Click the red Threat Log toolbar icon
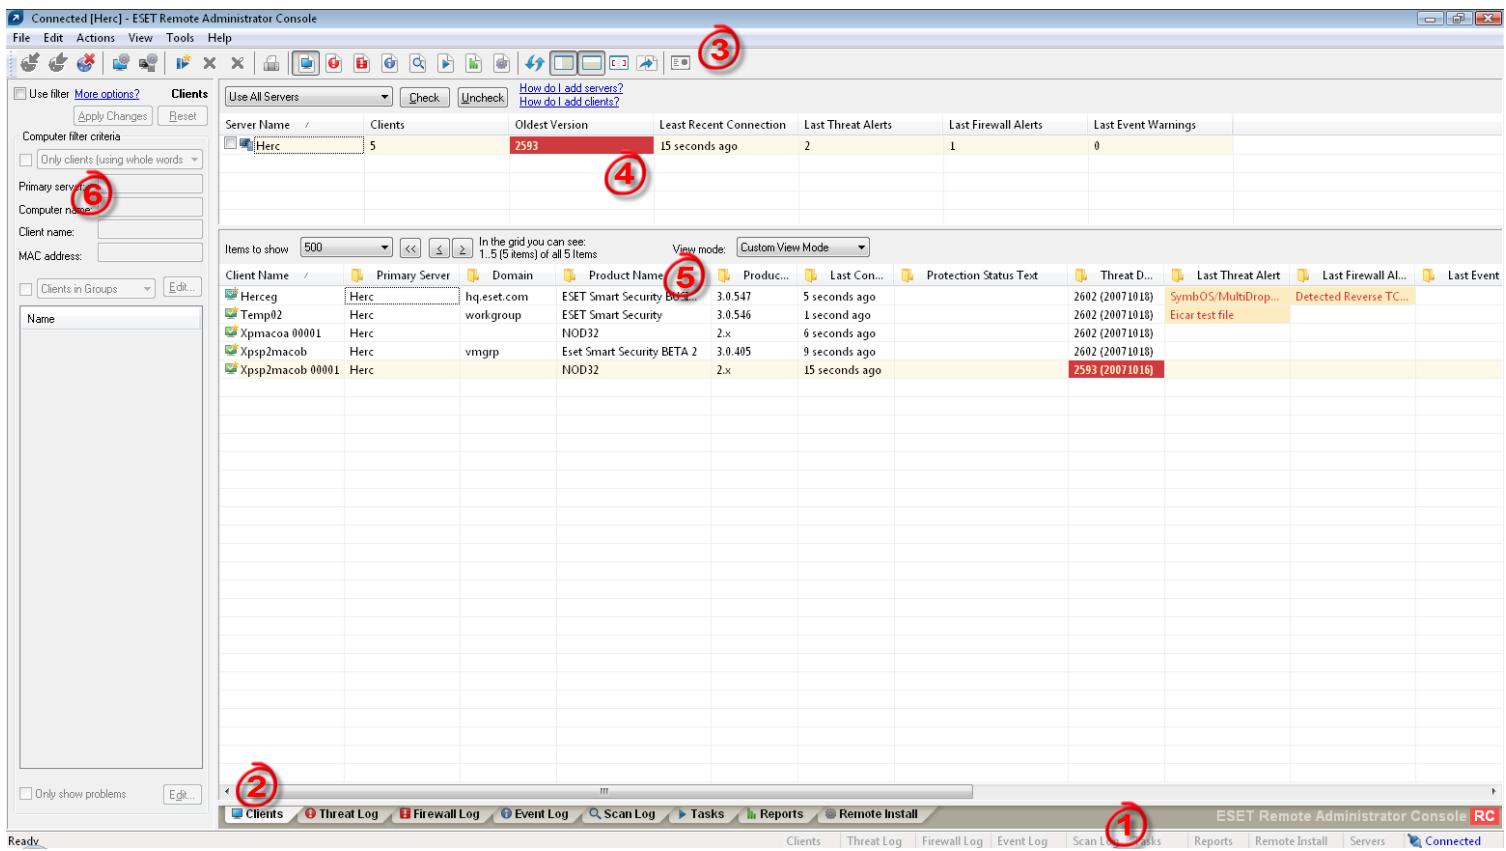Image resolution: width=1506 pixels, height=851 pixels. coord(335,62)
